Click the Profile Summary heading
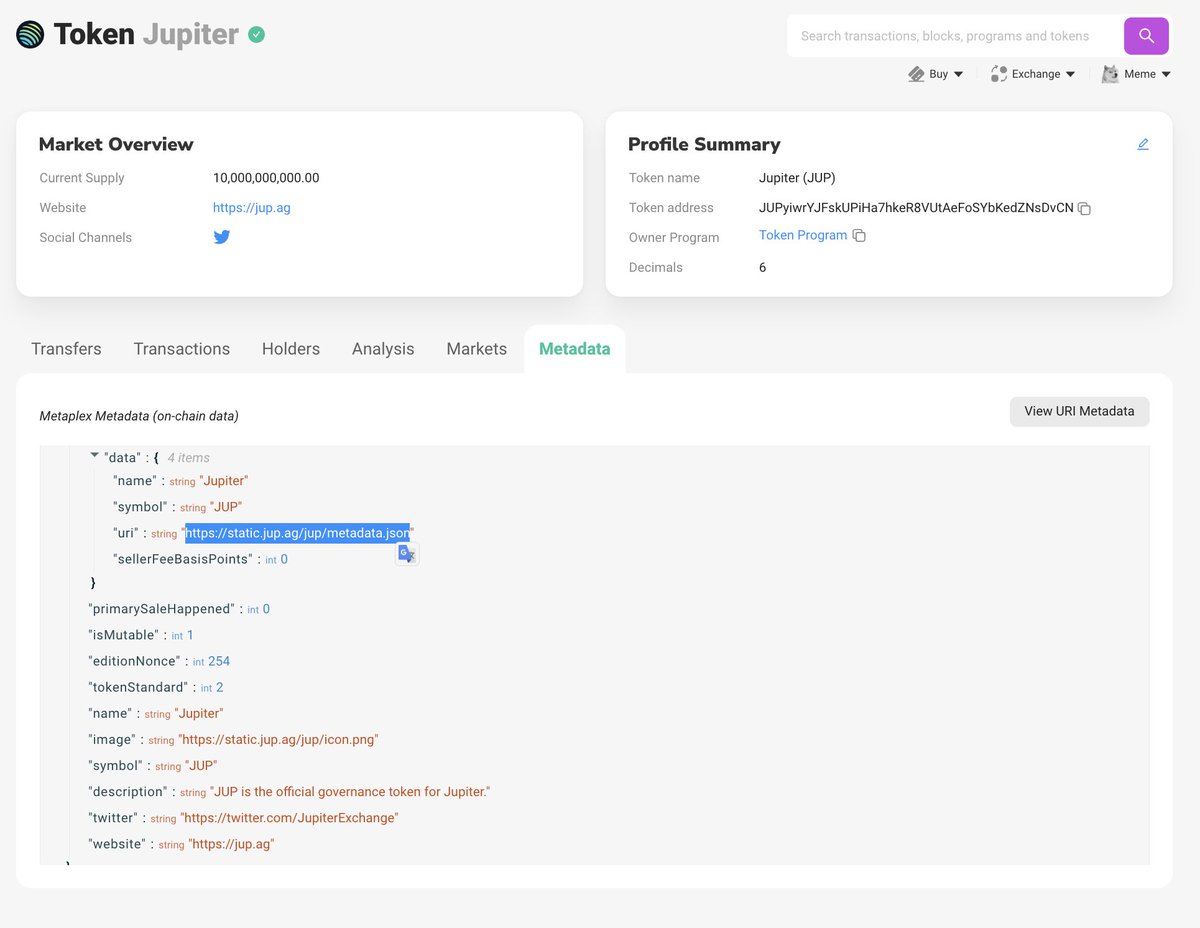The width and height of the screenshot is (1200, 928). tap(704, 144)
